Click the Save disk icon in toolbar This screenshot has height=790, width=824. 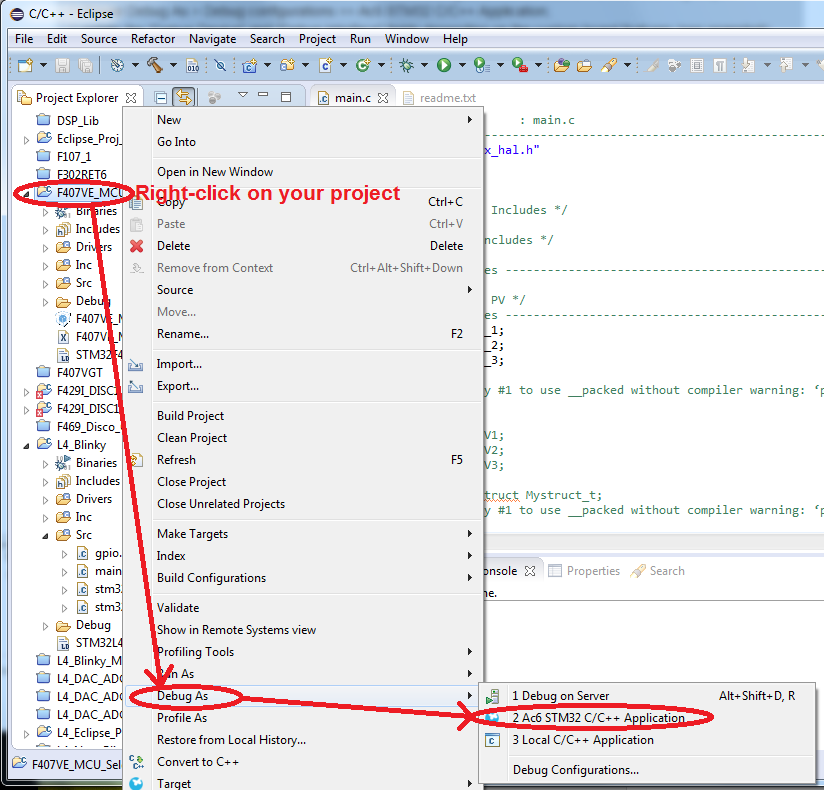[x=62, y=65]
